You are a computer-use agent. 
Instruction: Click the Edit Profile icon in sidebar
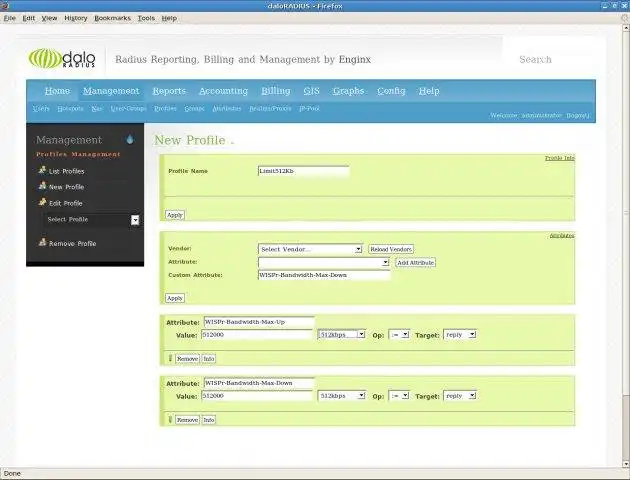click(x=42, y=202)
